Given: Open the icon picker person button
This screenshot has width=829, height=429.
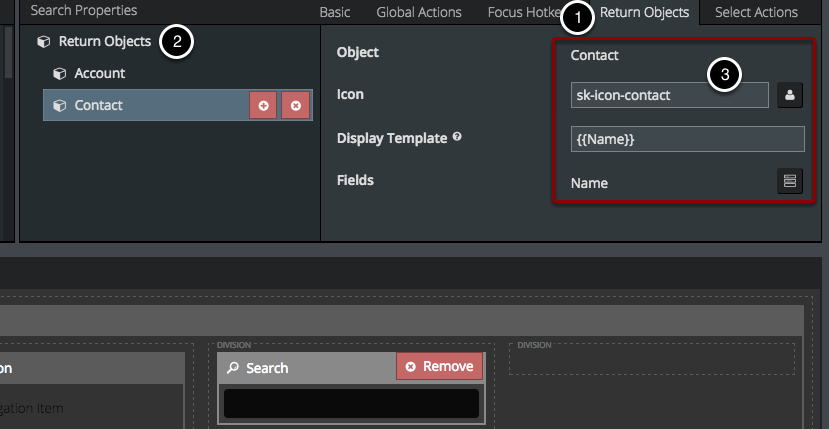Looking at the screenshot, I should coord(790,95).
